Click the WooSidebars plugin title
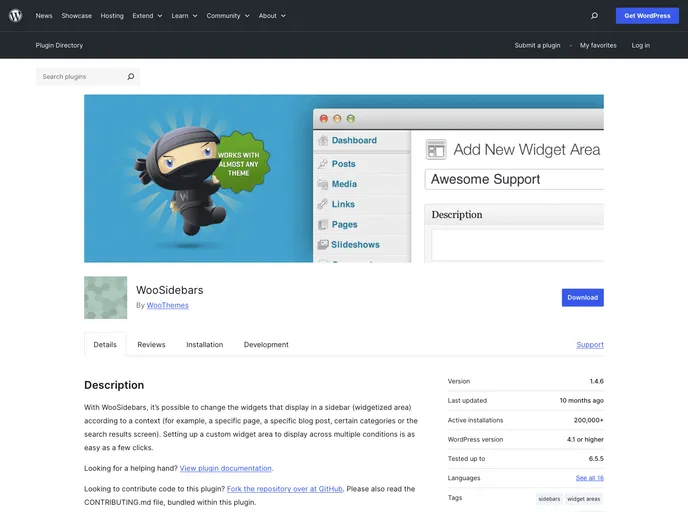The image size is (688, 512). click(169, 290)
